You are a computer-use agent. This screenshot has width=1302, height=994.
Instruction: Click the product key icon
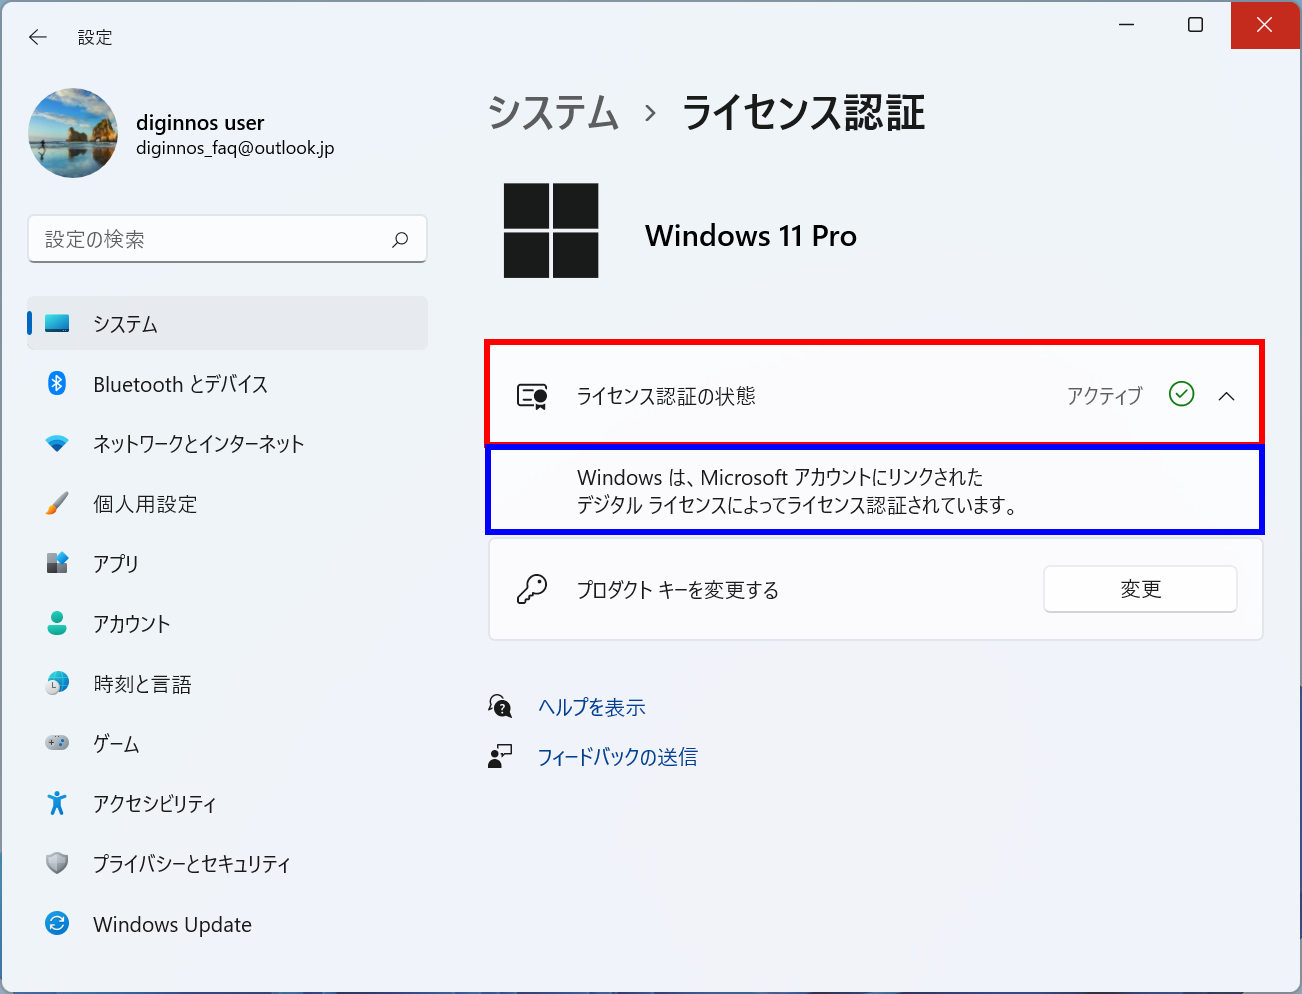(x=532, y=589)
